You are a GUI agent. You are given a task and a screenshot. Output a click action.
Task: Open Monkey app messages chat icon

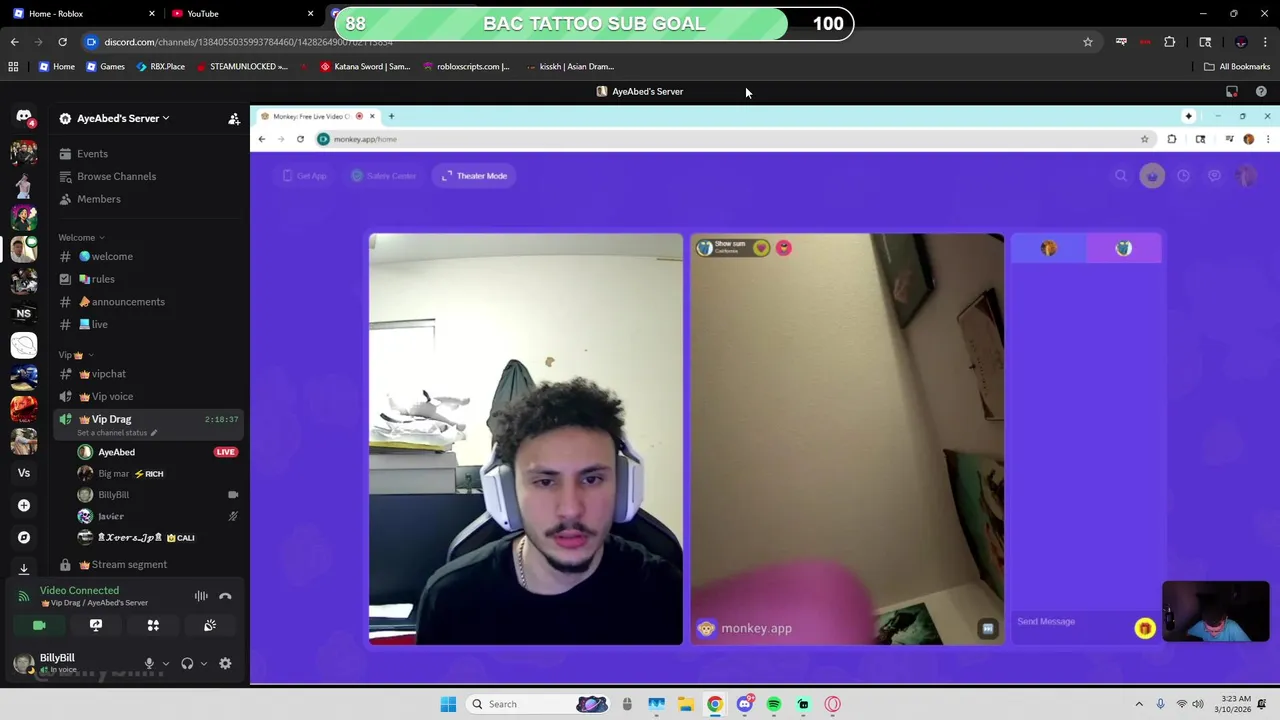click(x=1214, y=176)
